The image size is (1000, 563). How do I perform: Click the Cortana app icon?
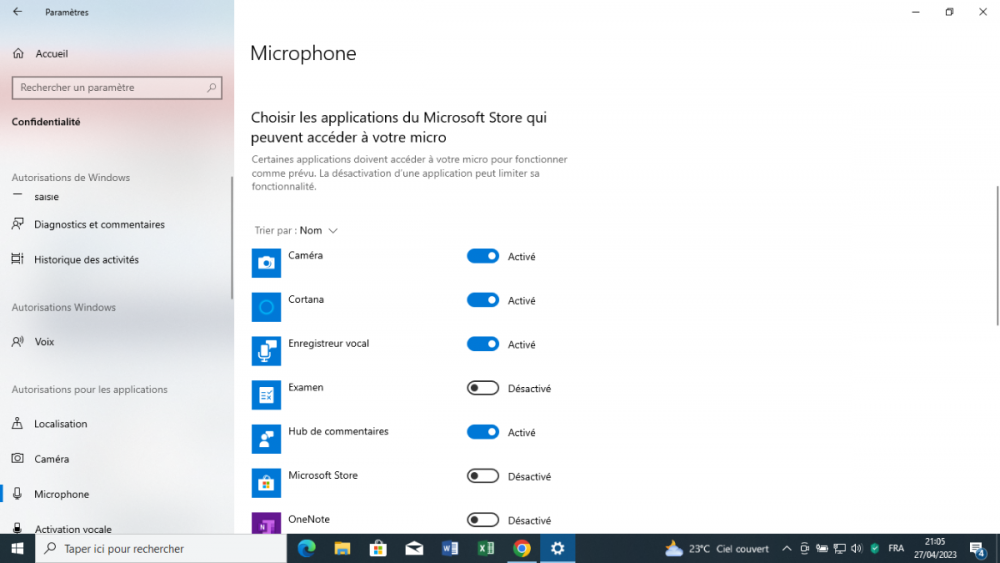point(266,307)
